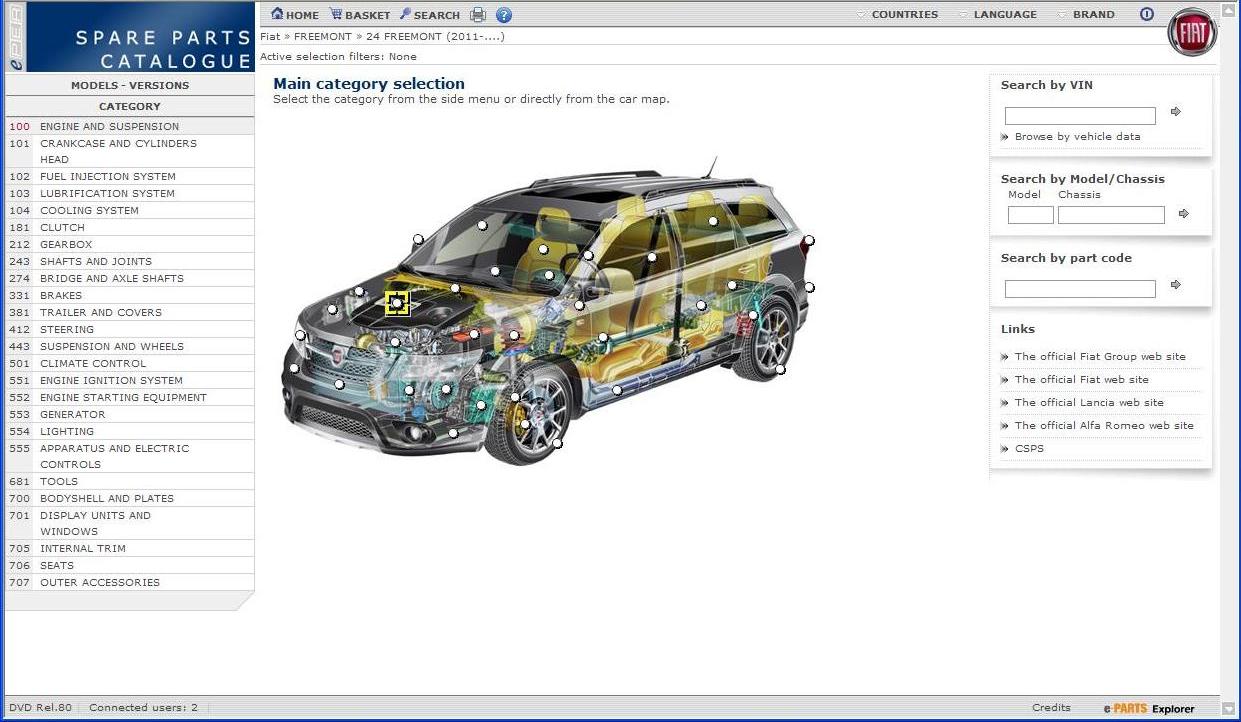1241x722 pixels.
Task: Select 381 TRAILER AND COVERS
Action: tap(130, 313)
